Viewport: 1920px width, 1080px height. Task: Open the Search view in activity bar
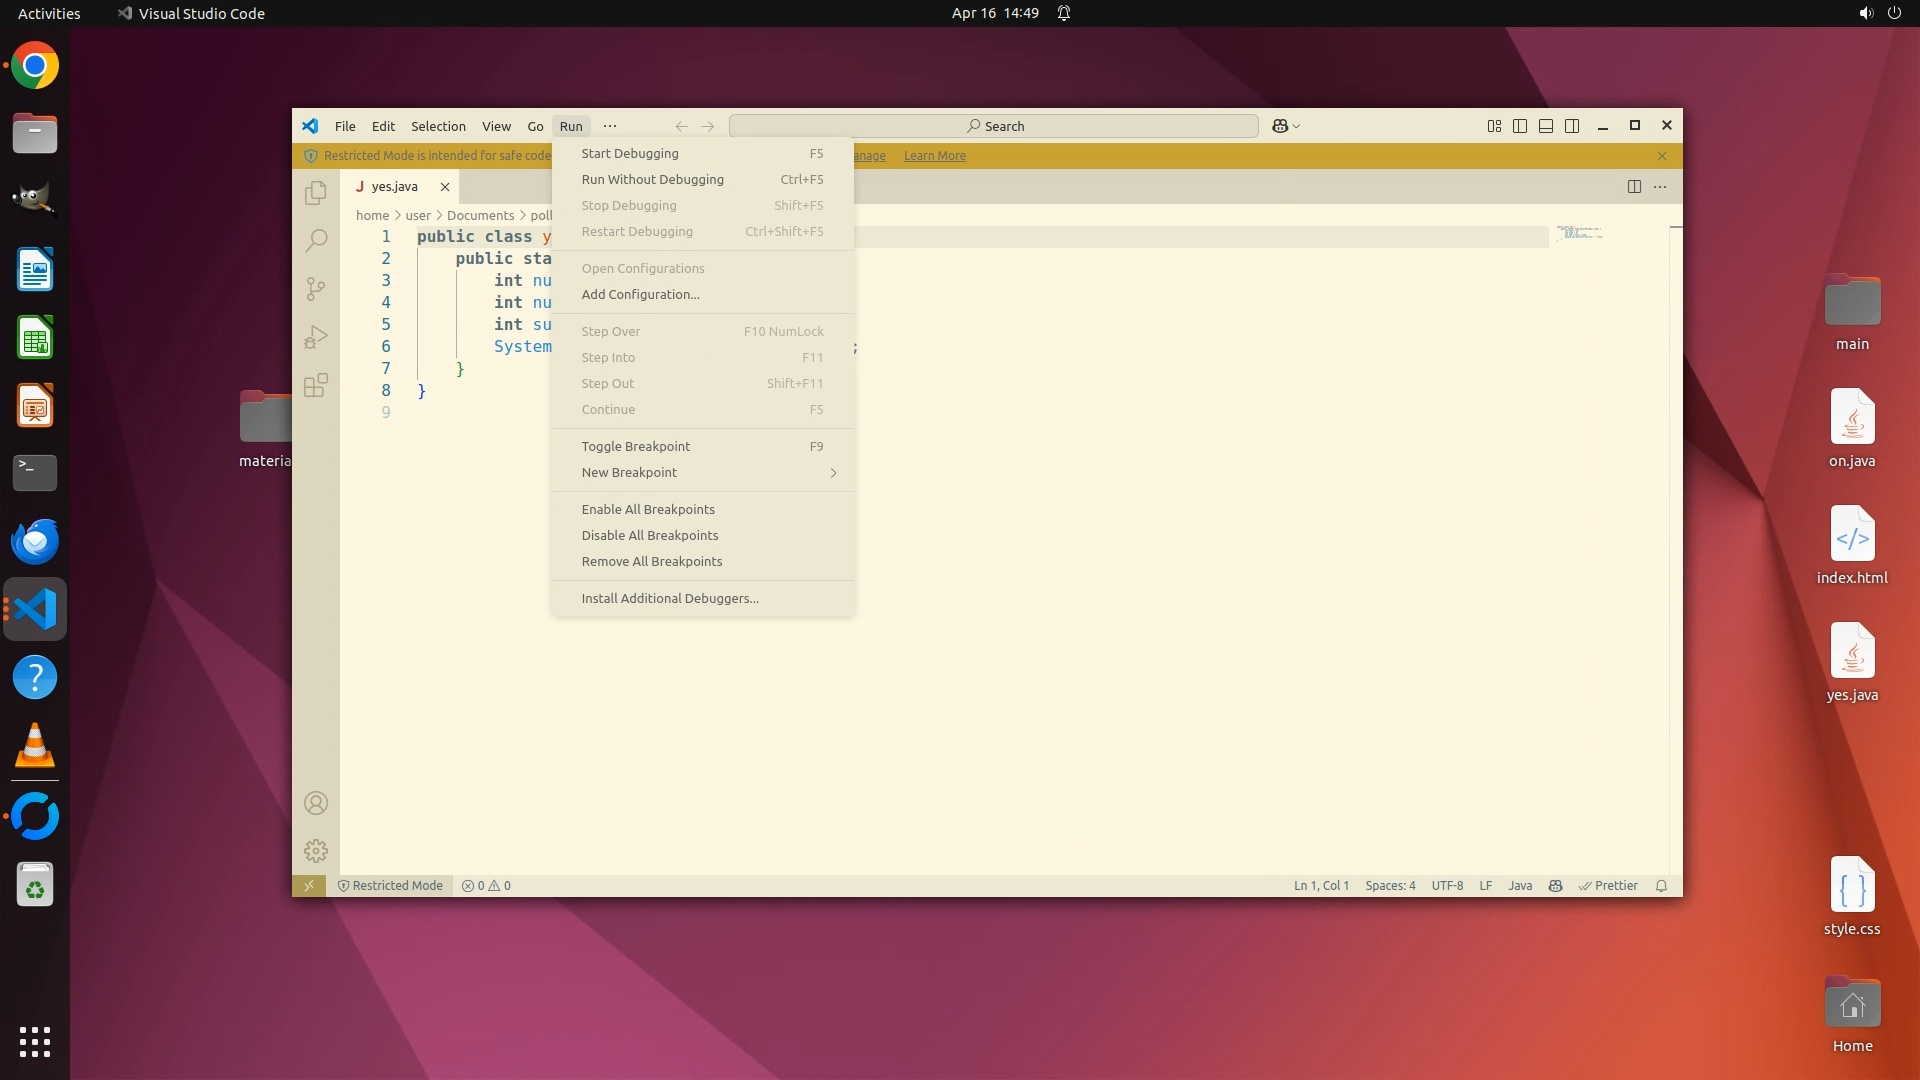(316, 240)
